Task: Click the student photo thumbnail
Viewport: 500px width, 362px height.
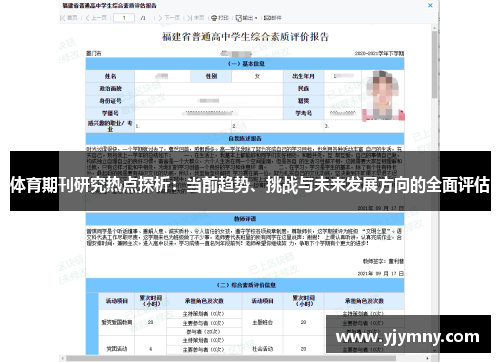Action: pos(383,95)
